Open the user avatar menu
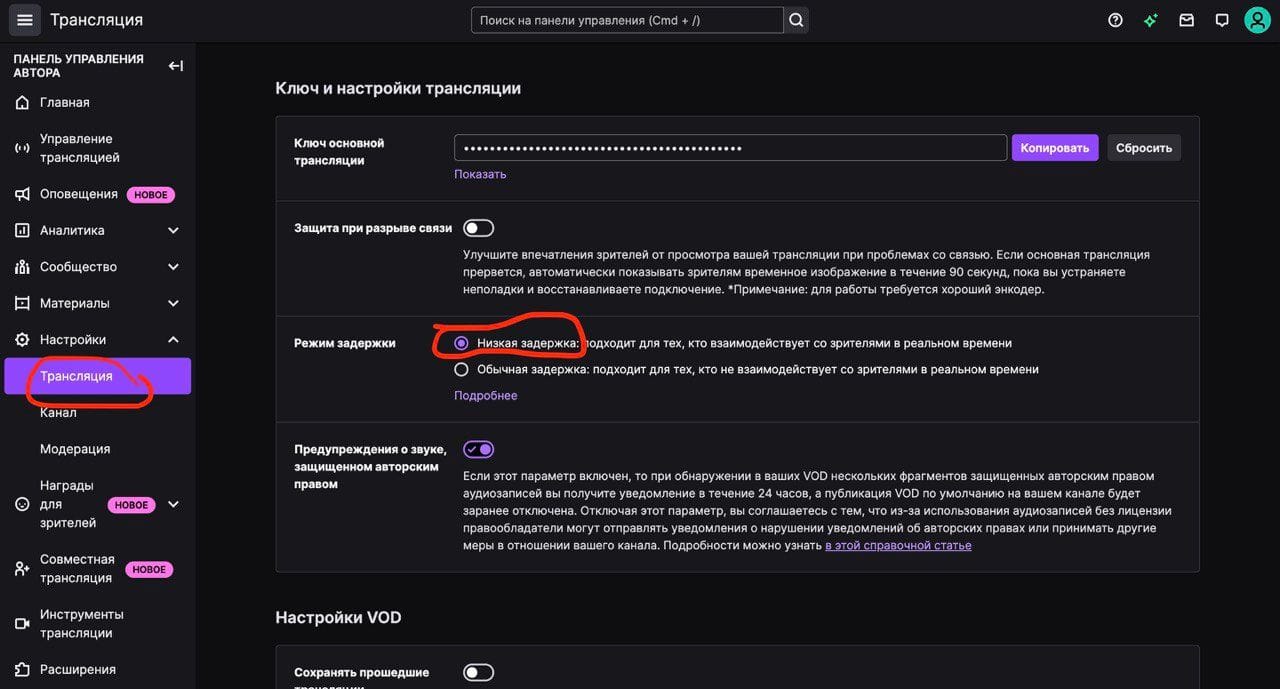 pyautogui.click(x=1256, y=20)
